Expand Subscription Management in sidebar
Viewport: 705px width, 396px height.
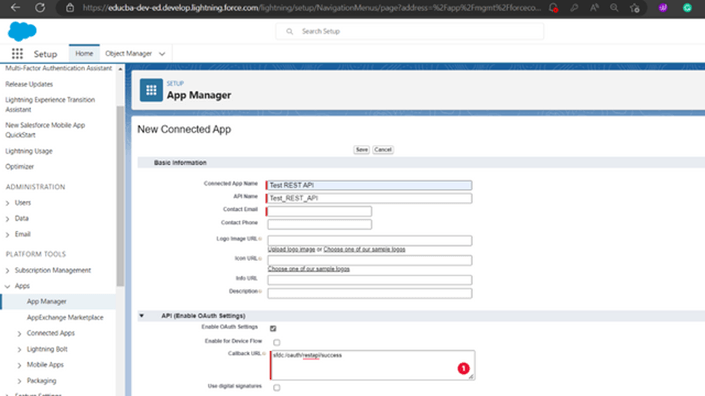coord(7,271)
